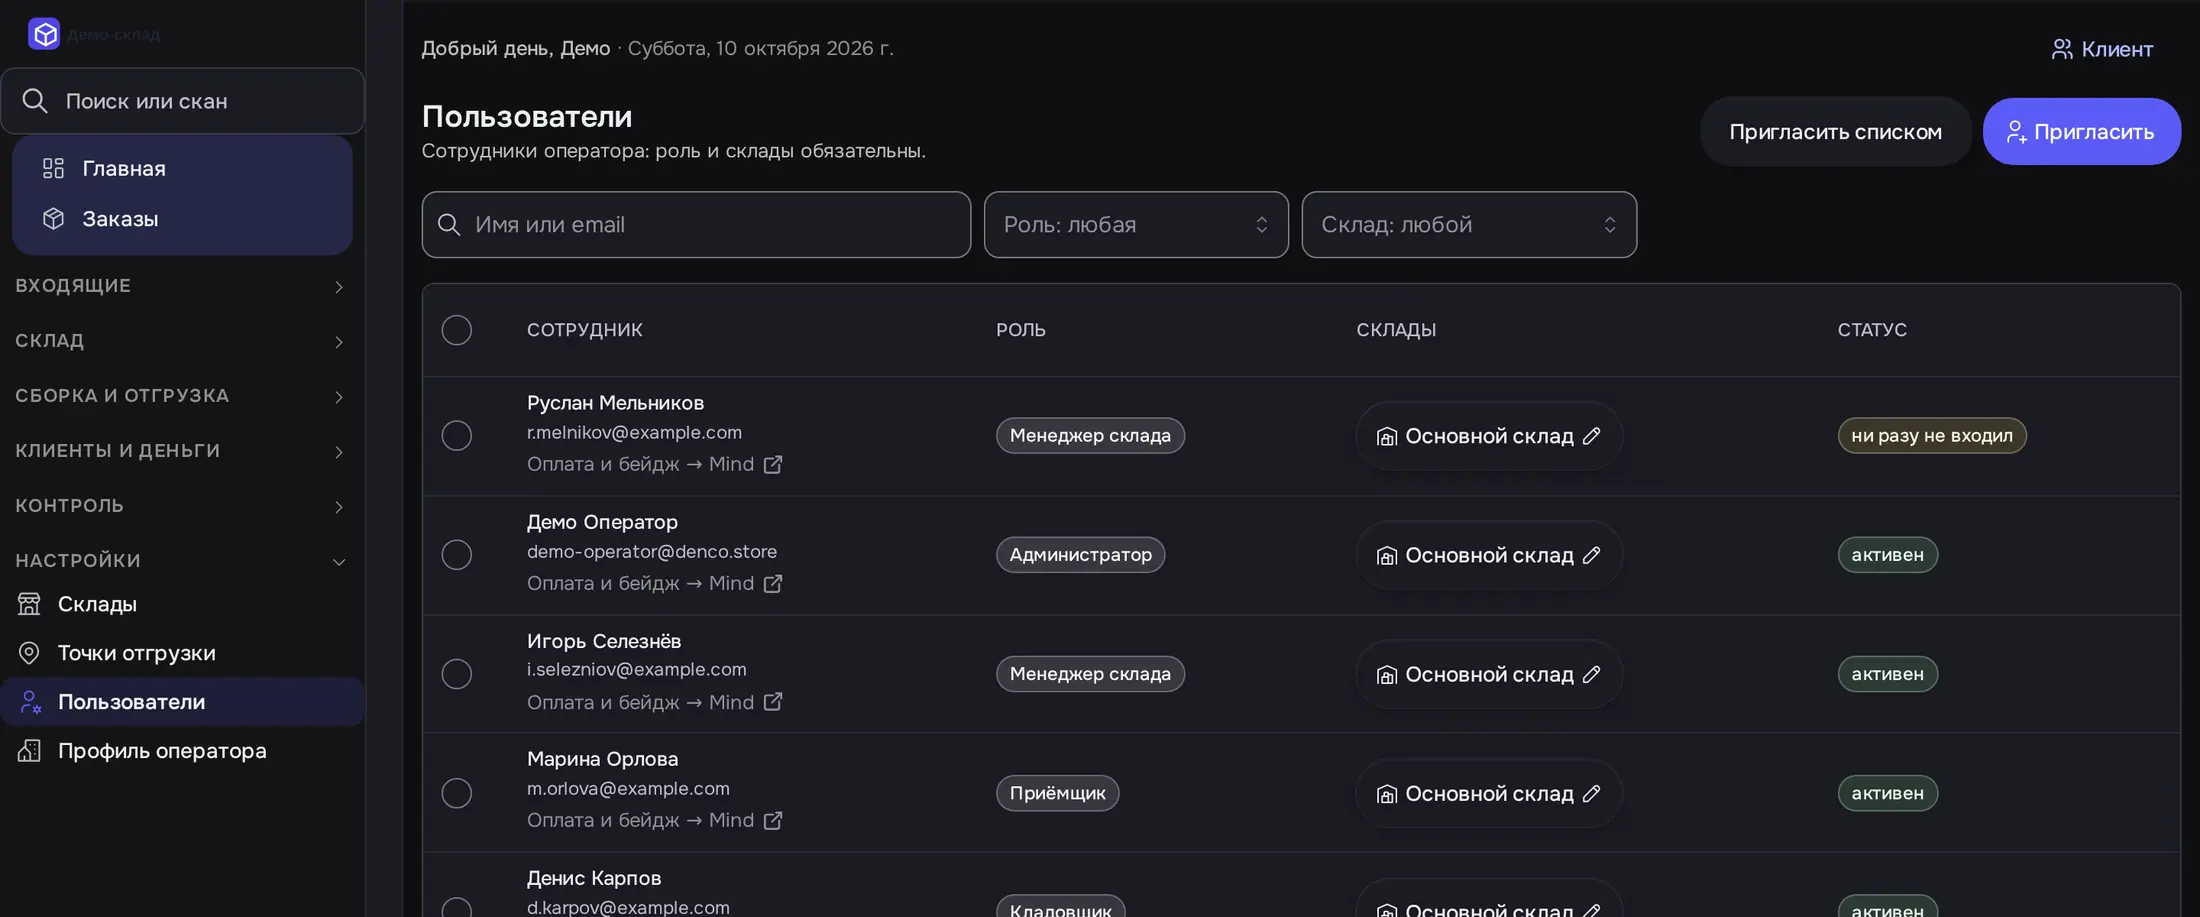The width and height of the screenshot is (2200, 917).
Task: Click the Клиент people icon at top right
Action: pyautogui.click(x=2062, y=49)
